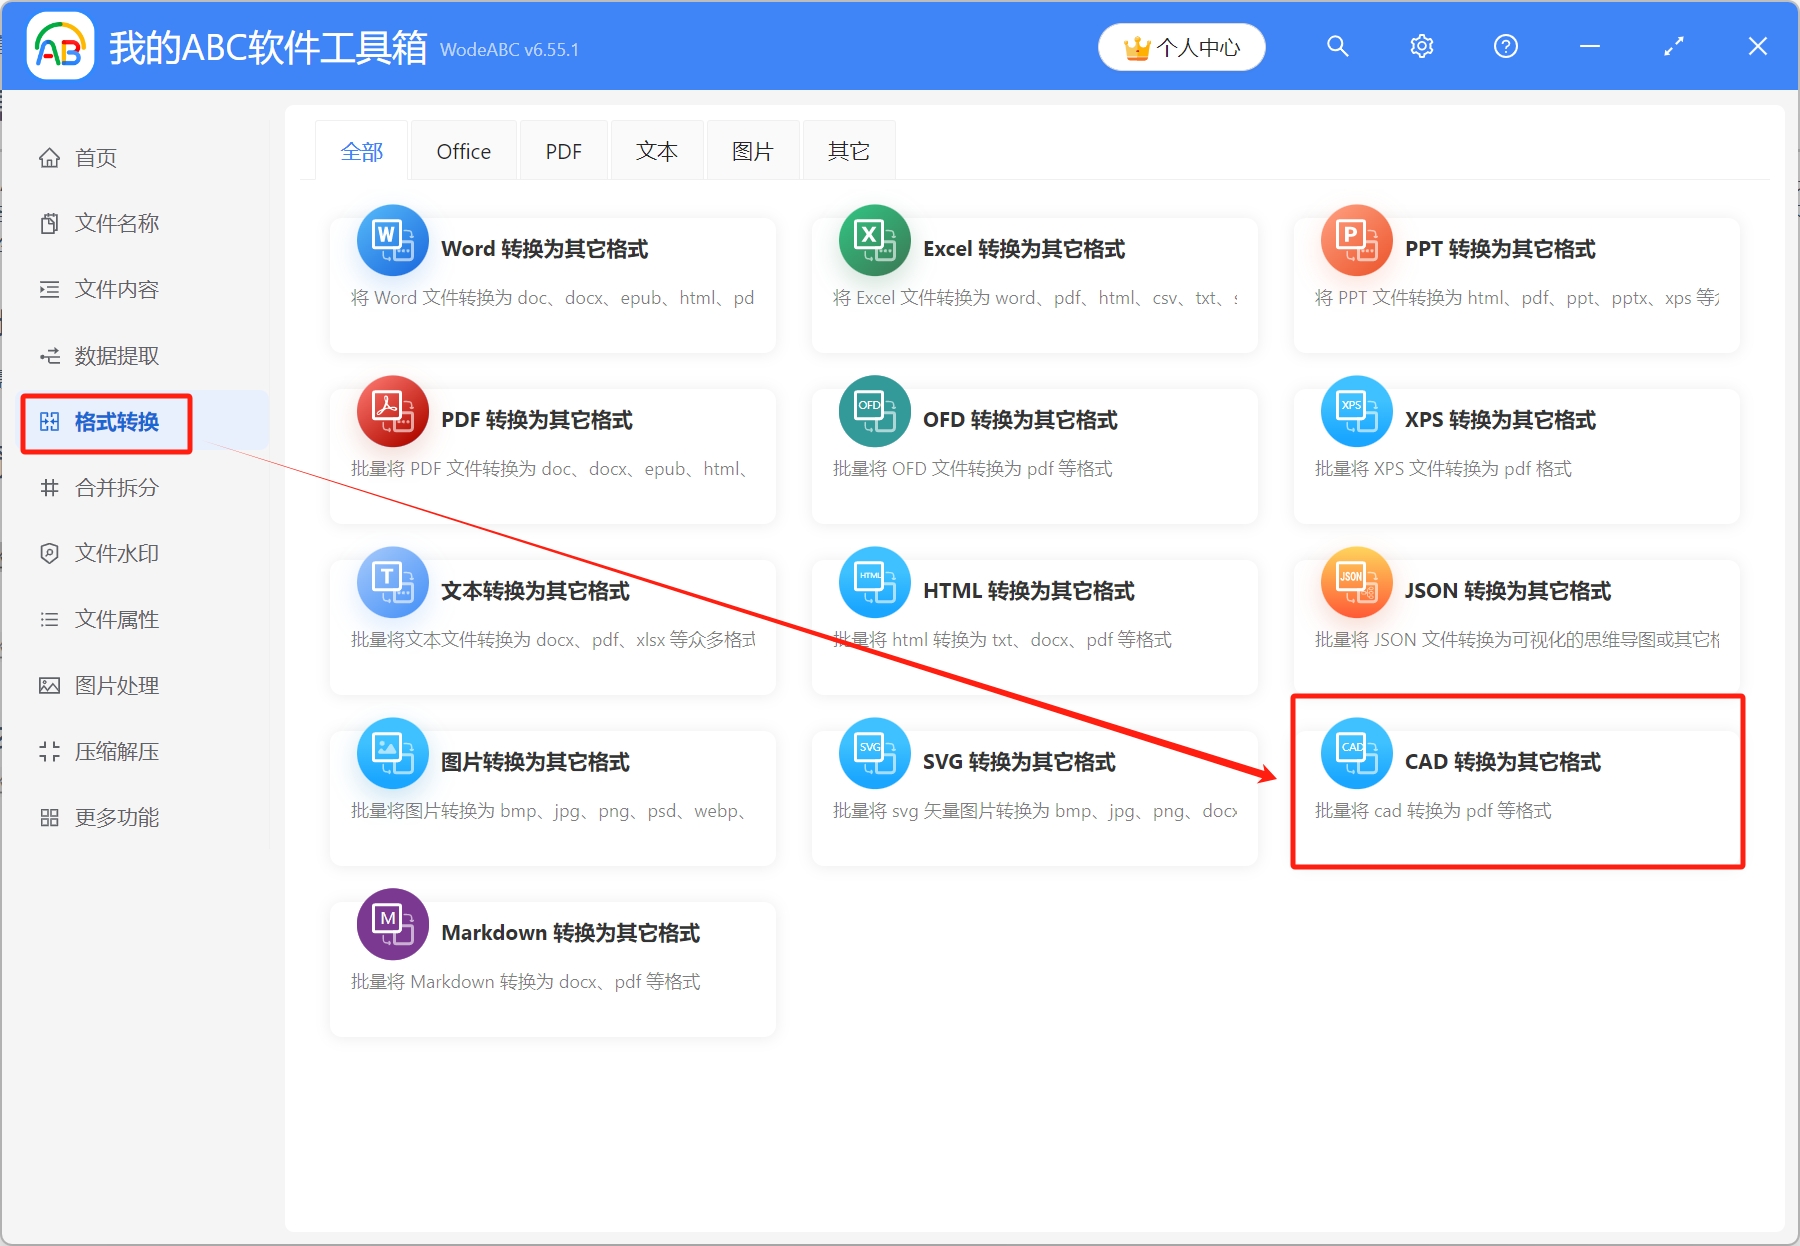1800x1246 pixels.
Task: Open the search function in the title bar
Action: (x=1337, y=46)
